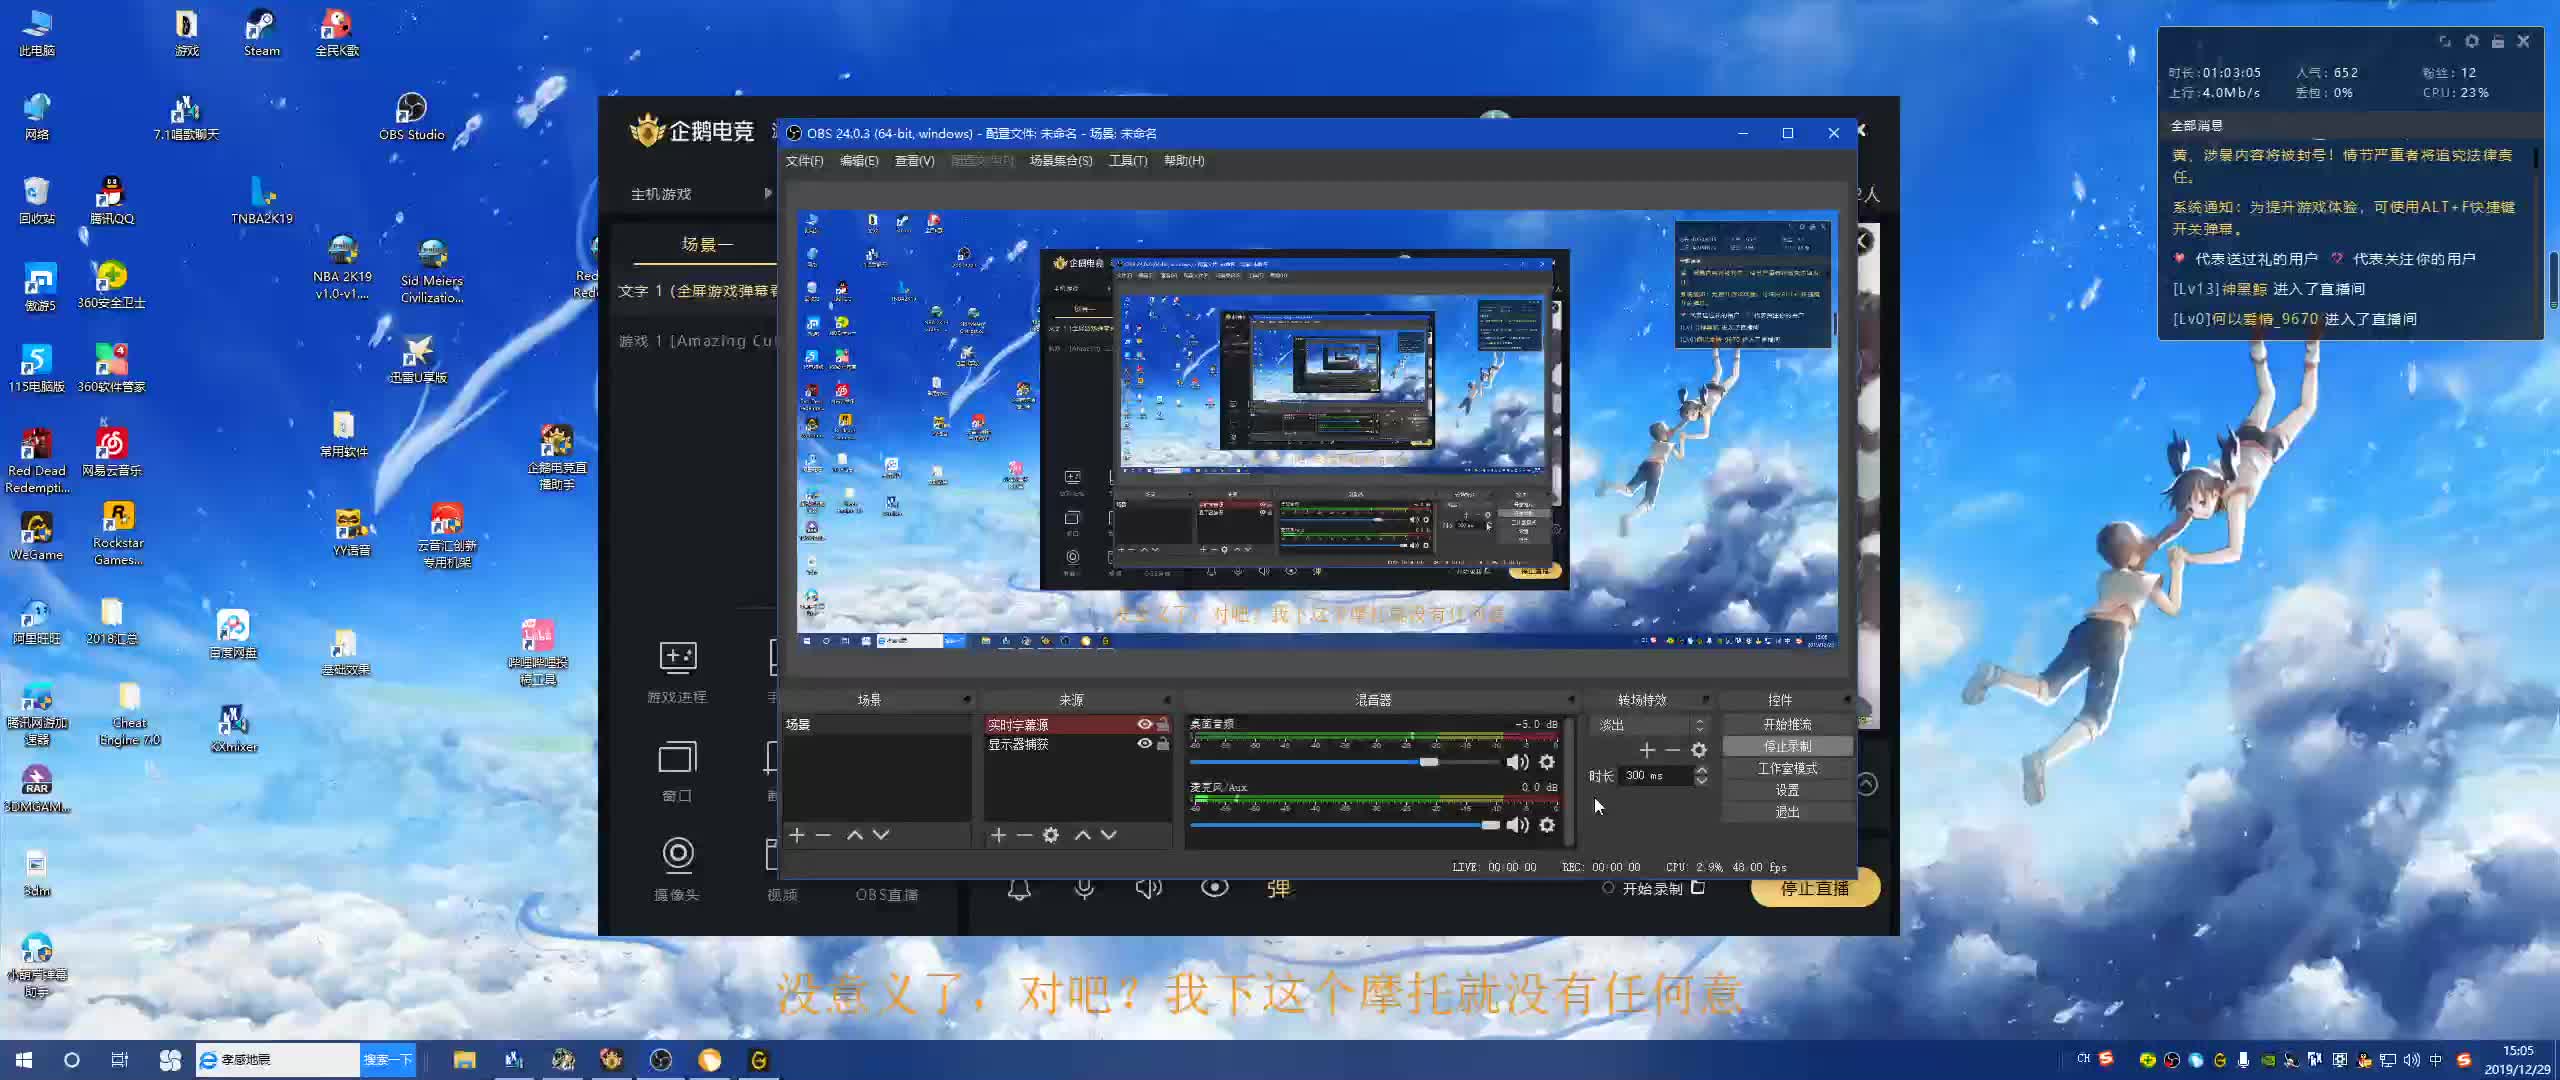Hide the 实时字幕源 source via eye icon
This screenshot has height=1080, width=2560.
tap(1144, 724)
